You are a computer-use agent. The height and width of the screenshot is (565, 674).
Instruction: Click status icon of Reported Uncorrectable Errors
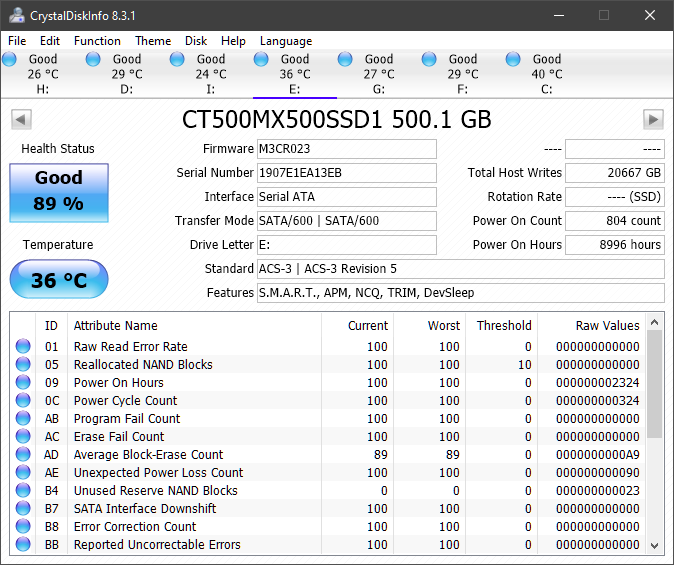tap(23, 544)
